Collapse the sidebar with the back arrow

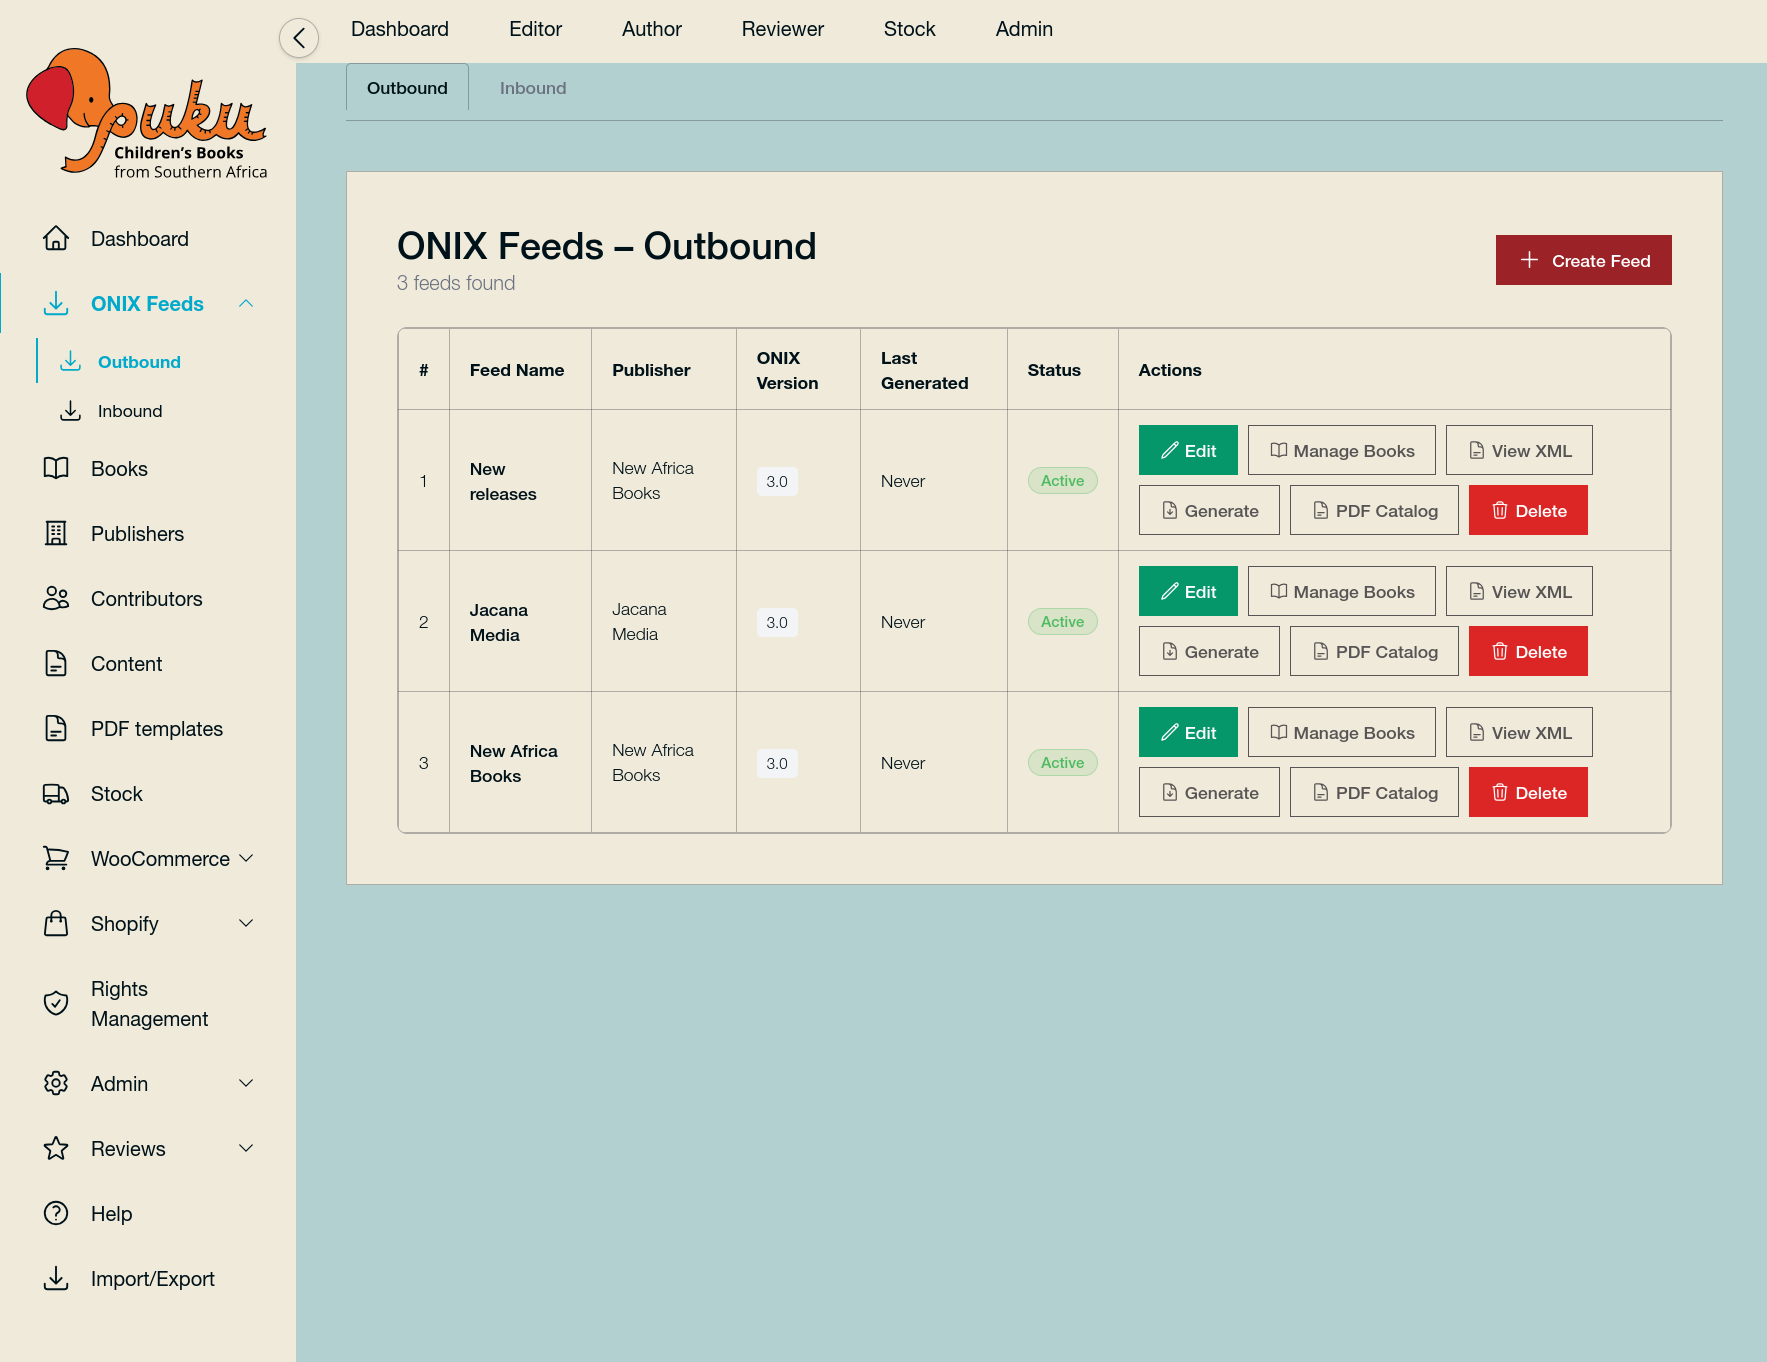pyautogui.click(x=298, y=38)
